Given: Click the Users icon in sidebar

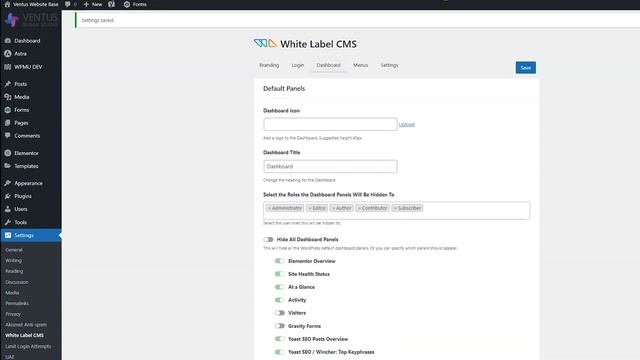Looking at the screenshot, I should tap(8, 209).
